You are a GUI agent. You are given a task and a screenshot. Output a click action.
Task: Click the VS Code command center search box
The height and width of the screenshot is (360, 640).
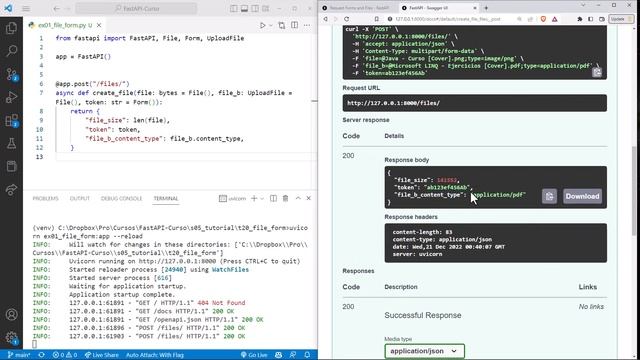pyautogui.click(x=136, y=9)
